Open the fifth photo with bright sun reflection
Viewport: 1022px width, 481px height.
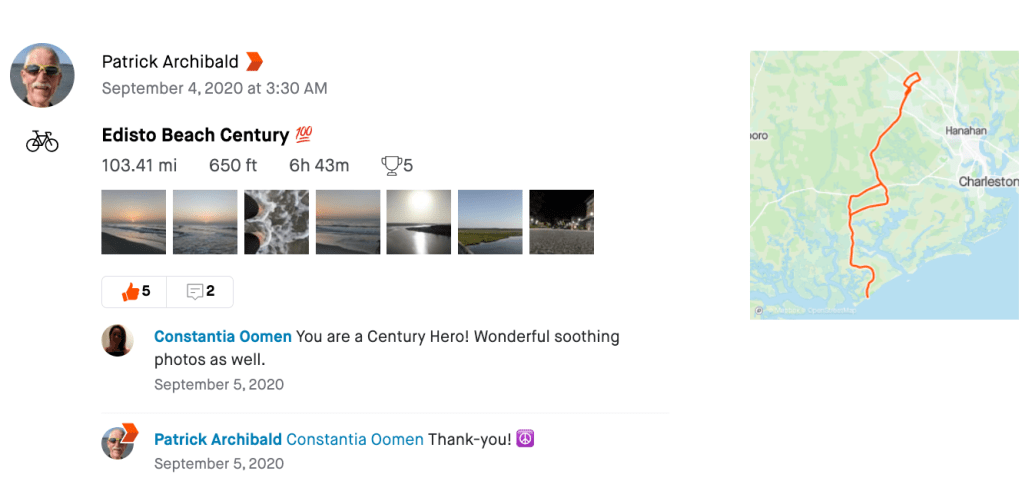tap(418, 222)
